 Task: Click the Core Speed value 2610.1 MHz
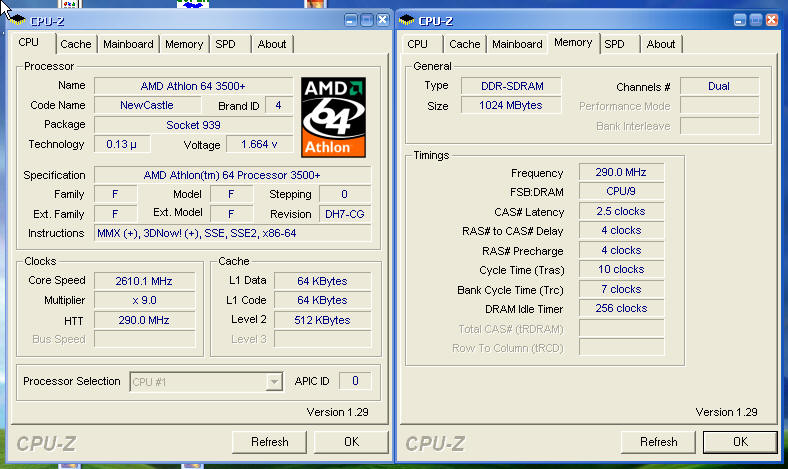point(144,281)
